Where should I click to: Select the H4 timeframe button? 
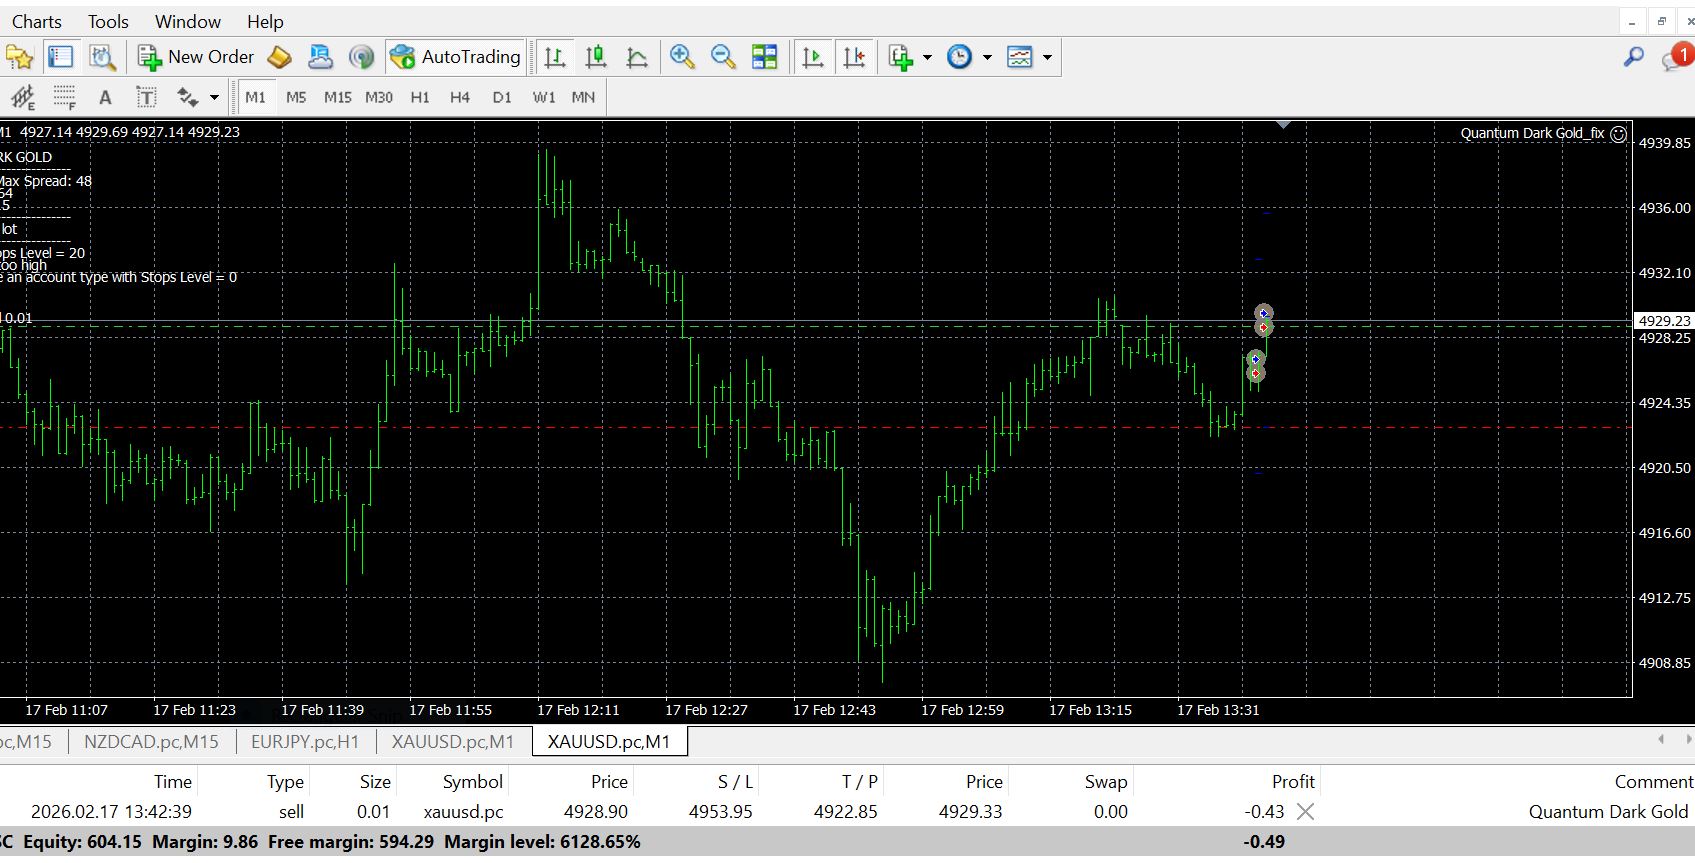[459, 97]
